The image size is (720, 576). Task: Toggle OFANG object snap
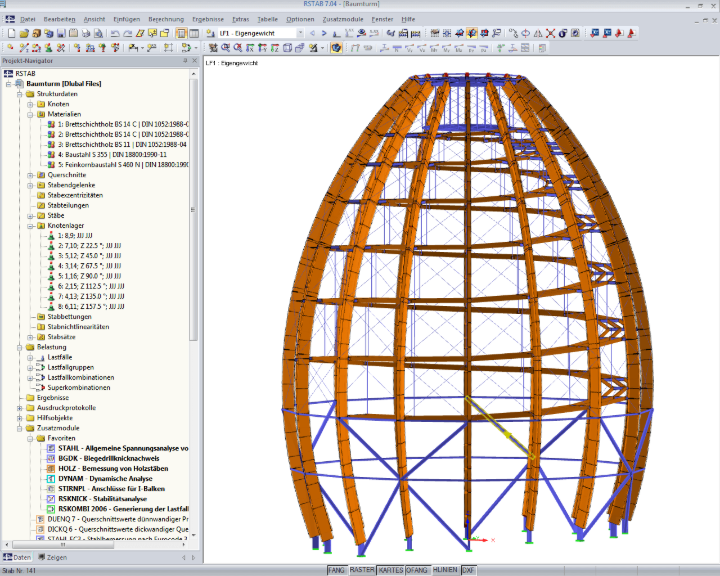coord(417,570)
